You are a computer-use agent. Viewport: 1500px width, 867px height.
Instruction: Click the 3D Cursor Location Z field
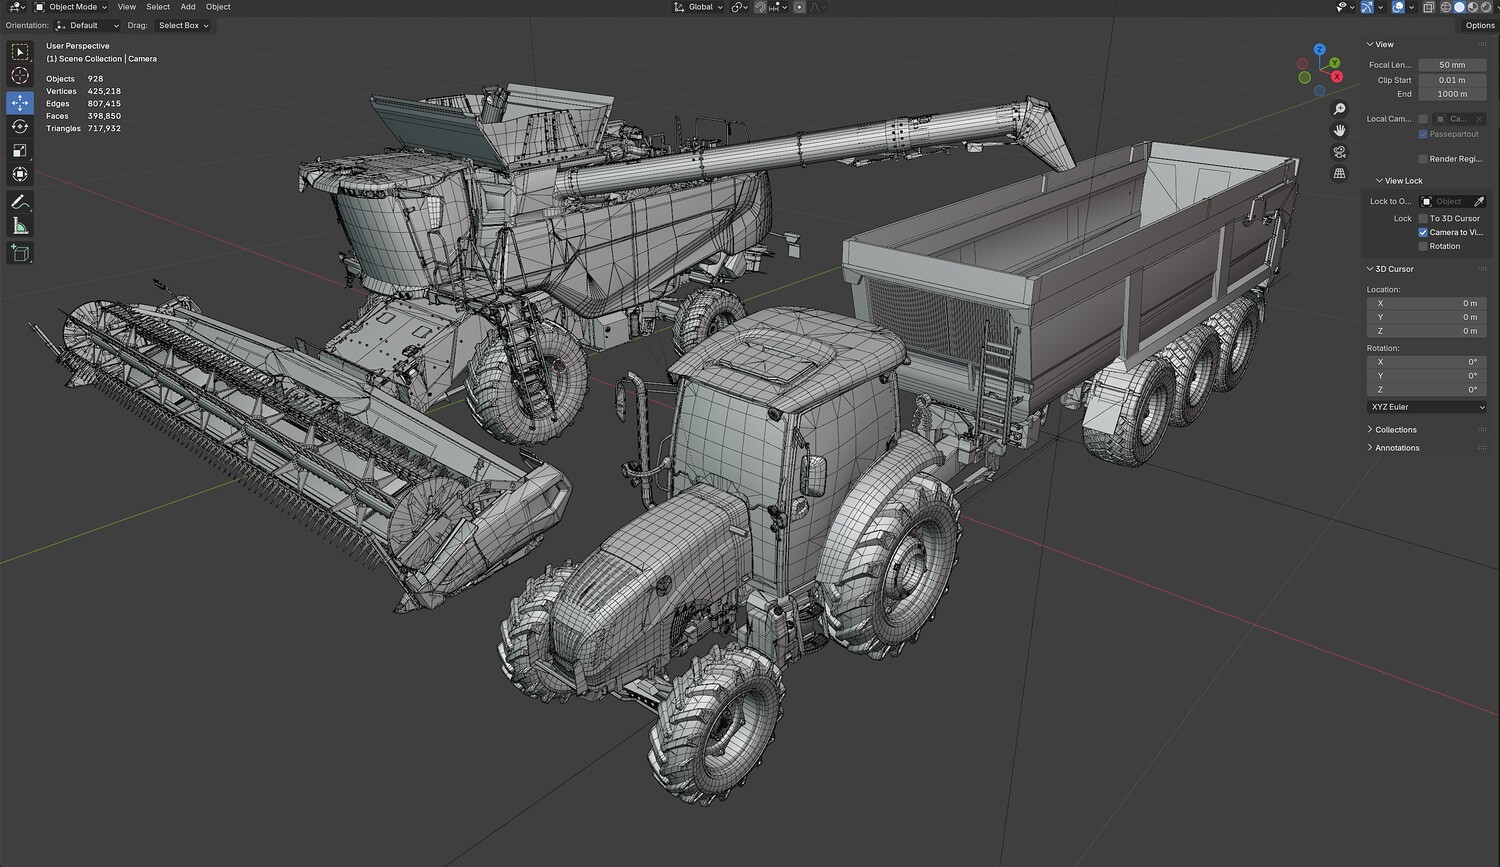pyautogui.click(x=1426, y=331)
